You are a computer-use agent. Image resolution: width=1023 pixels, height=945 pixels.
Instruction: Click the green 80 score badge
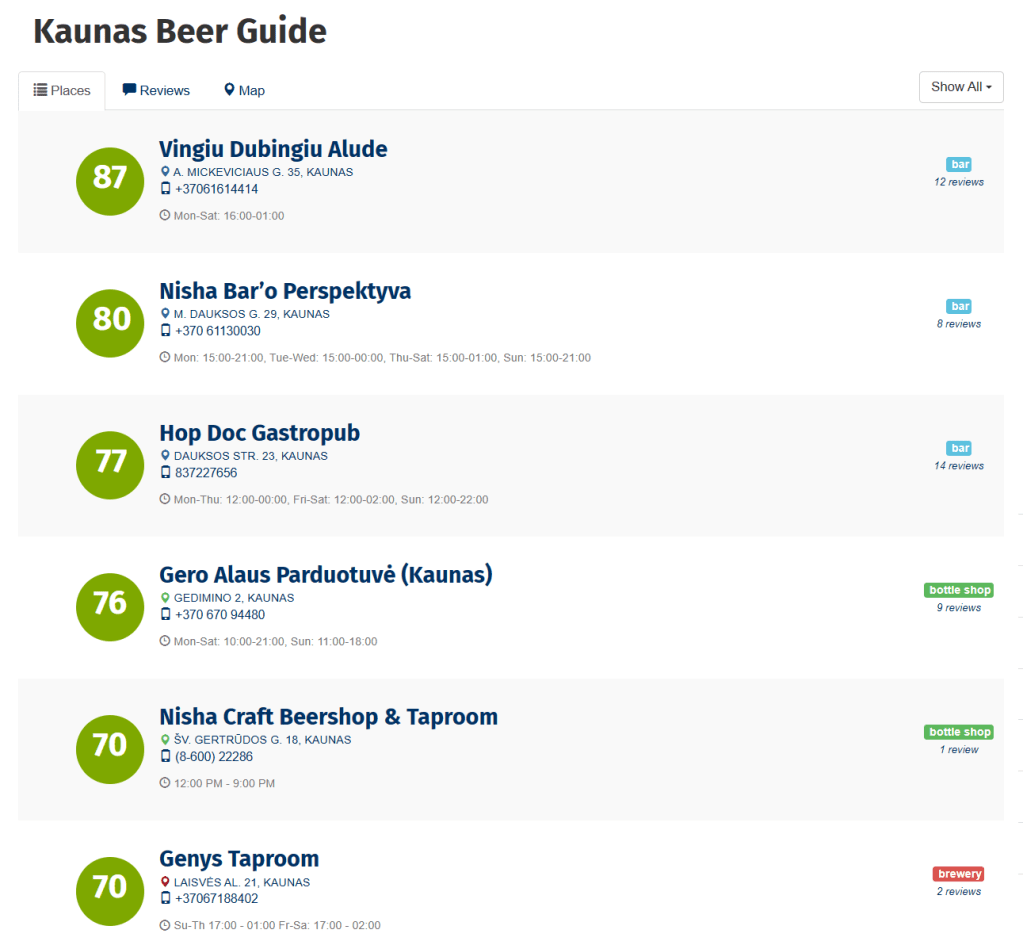point(110,323)
